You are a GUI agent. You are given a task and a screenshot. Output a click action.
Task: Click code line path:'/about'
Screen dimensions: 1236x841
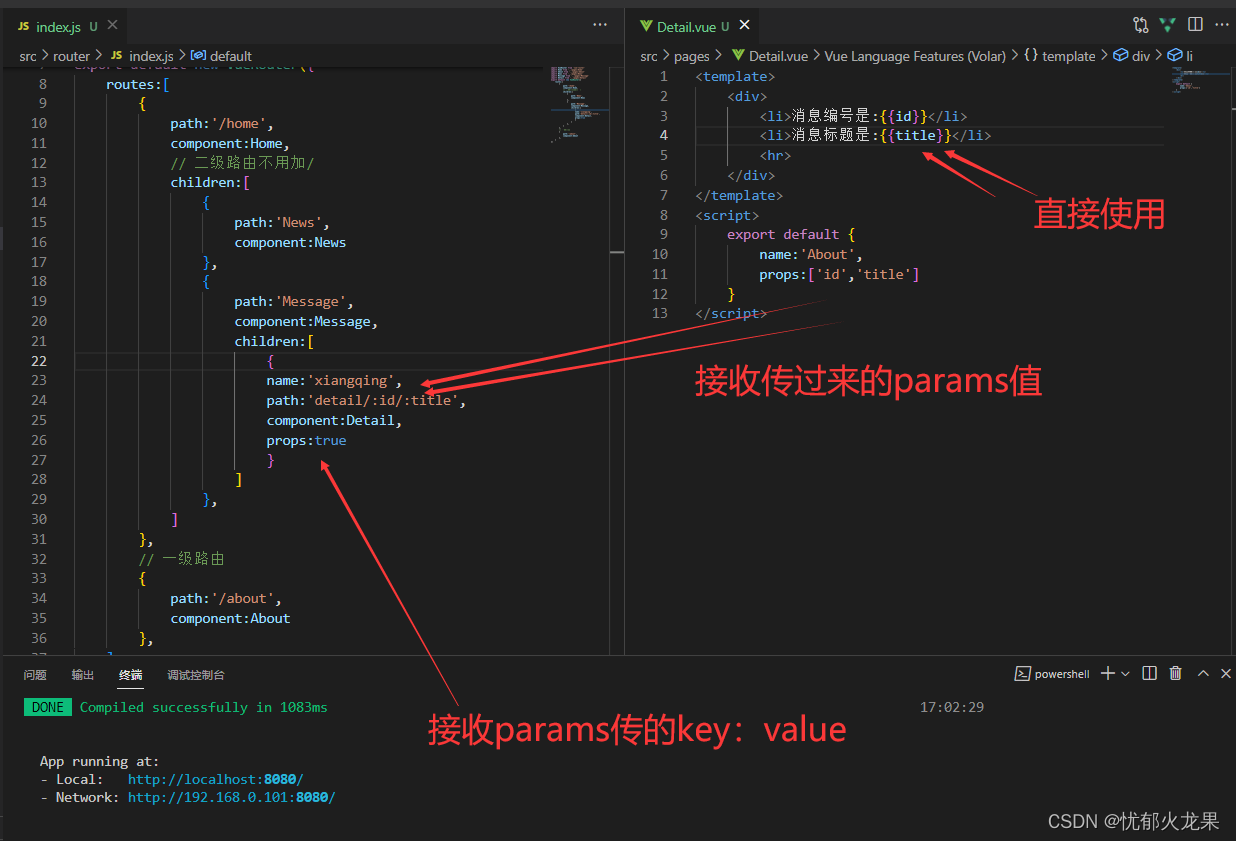tap(226, 598)
